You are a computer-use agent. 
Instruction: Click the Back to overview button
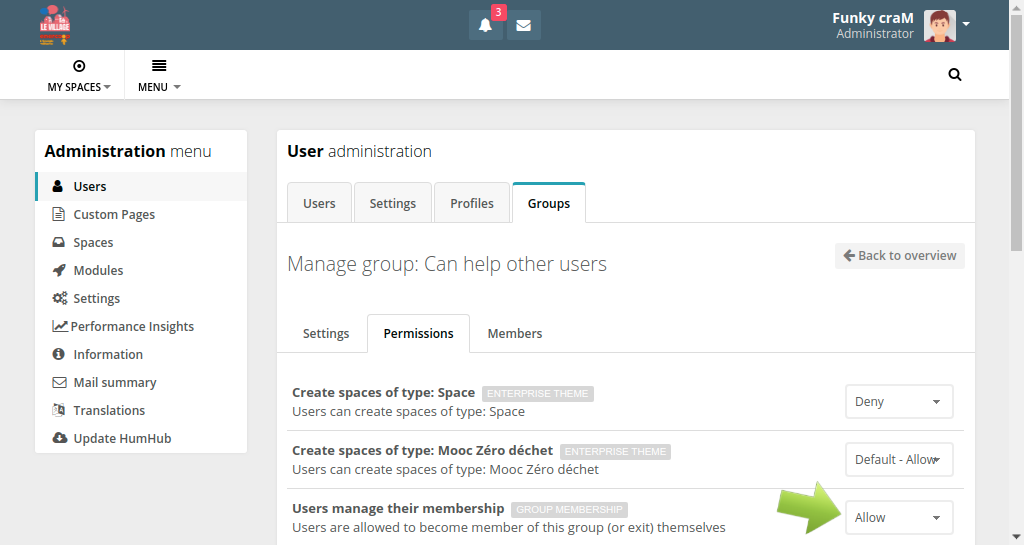pyautogui.click(x=899, y=256)
